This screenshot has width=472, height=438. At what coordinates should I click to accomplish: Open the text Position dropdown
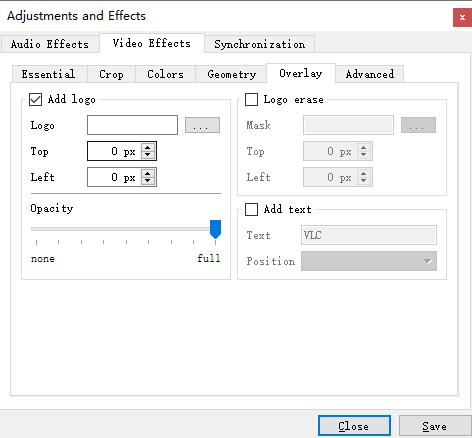[369, 261]
